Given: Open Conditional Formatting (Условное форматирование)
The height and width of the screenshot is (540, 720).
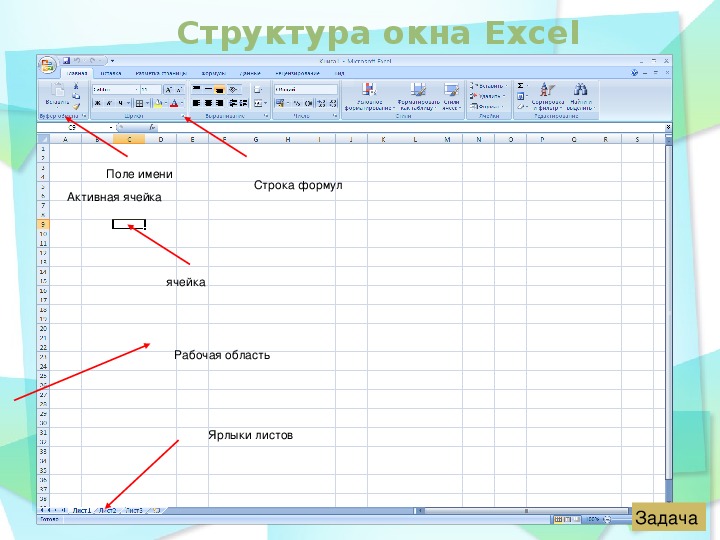Looking at the screenshot, I should tap(370, 96).
